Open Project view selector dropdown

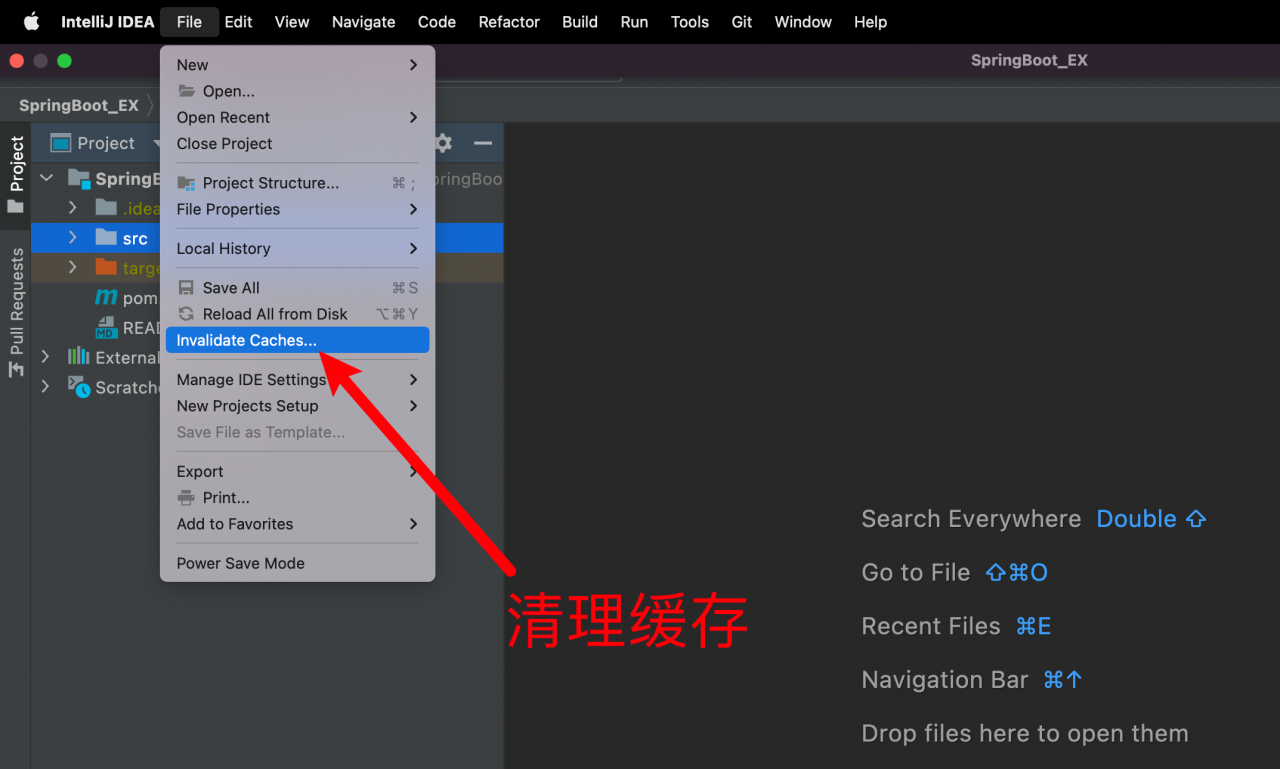(x=105, y=143)
